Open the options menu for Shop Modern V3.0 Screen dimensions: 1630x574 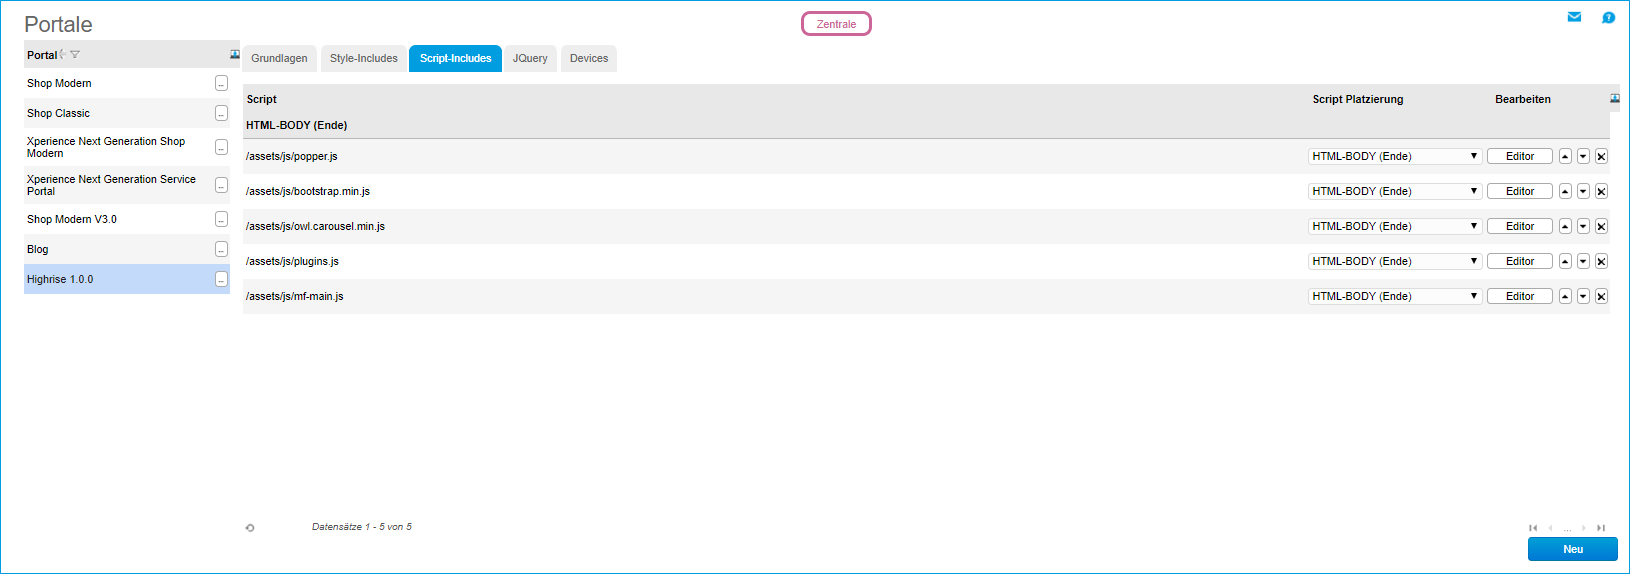221,219
